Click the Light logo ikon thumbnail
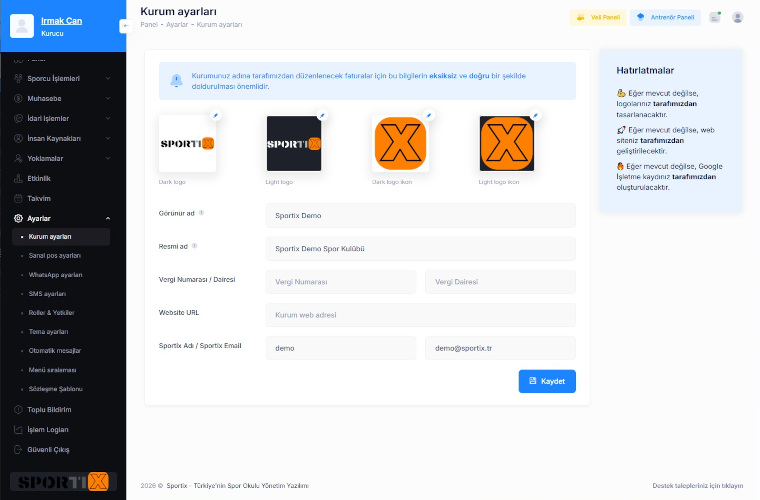Image resolution: width=760 pixels, height=500 pixels. (x=507, y=143)
